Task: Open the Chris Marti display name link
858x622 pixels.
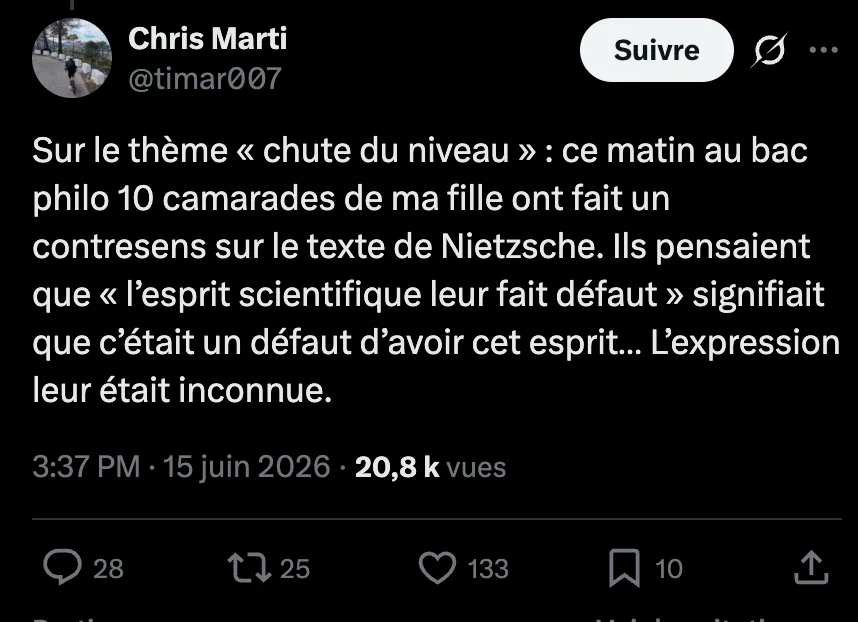Action: pyautogui.click(x=207, y=39)
